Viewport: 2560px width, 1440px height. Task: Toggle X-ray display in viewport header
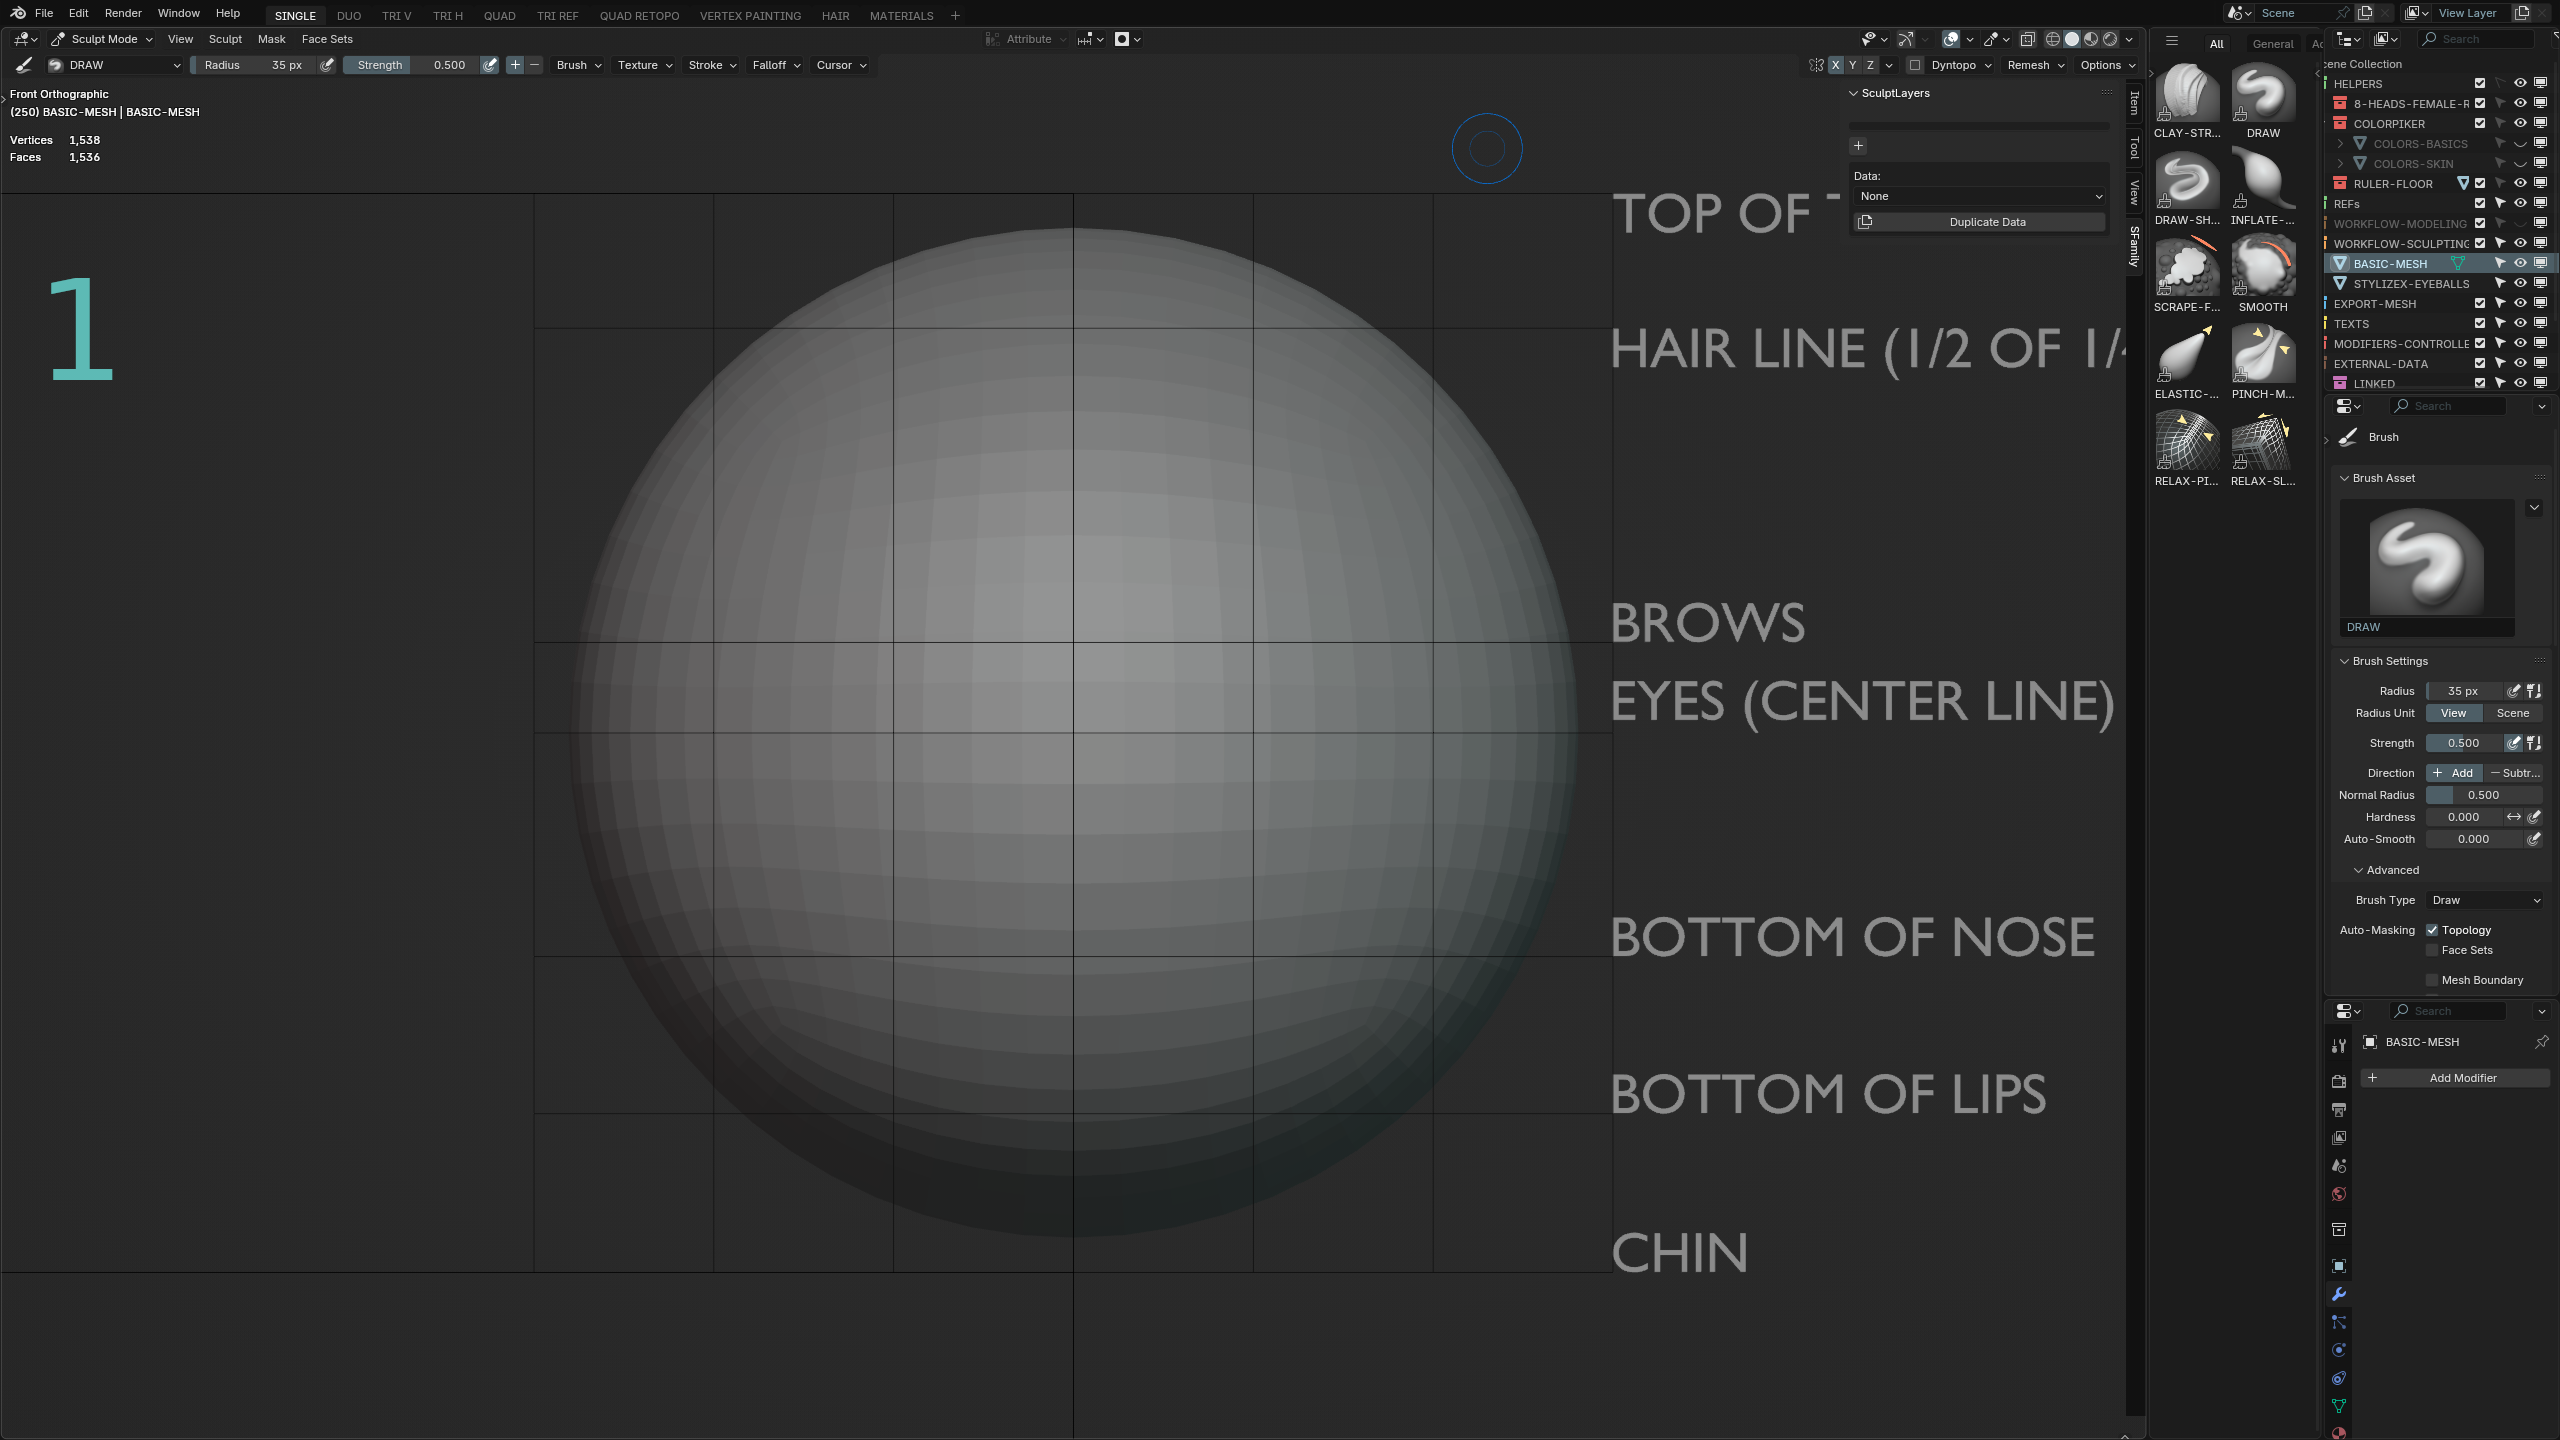tap(2027, 39)
